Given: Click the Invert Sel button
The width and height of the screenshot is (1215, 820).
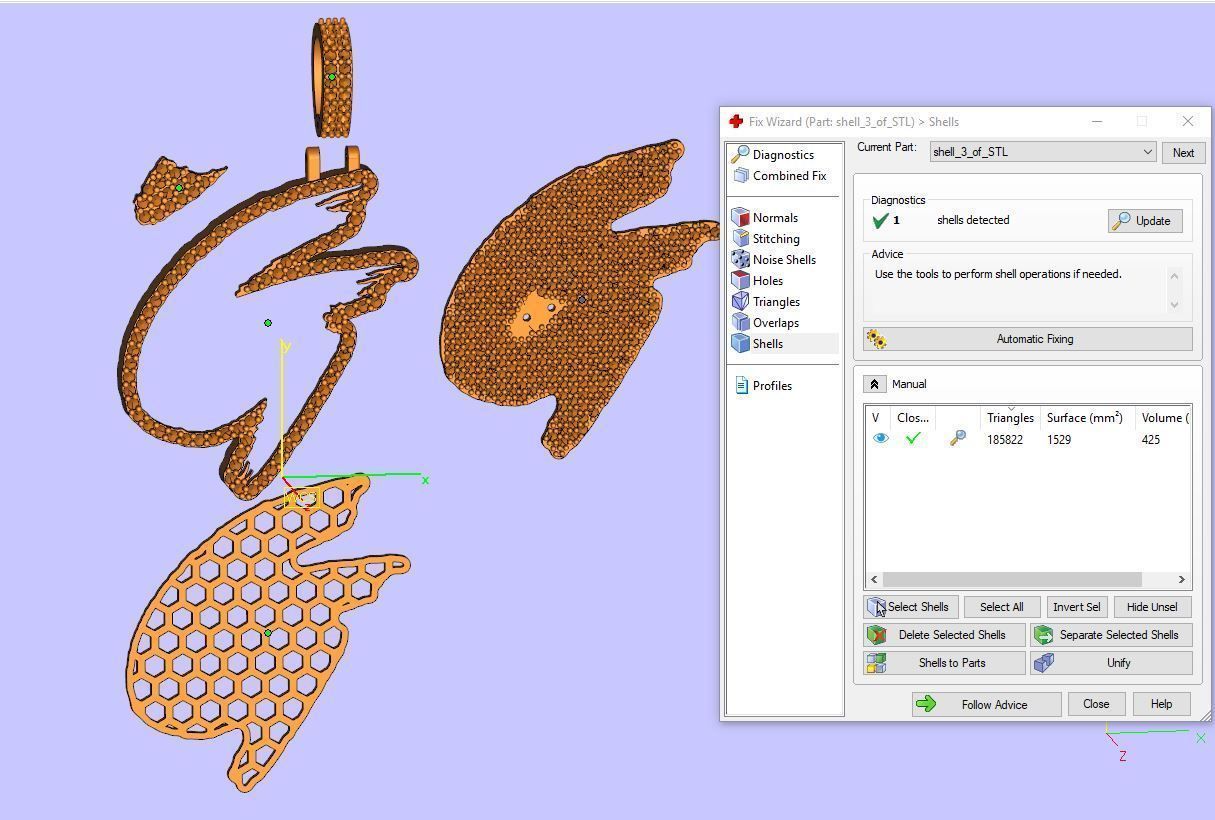Looking at the screenshot, I should (x=1076, y=607).
